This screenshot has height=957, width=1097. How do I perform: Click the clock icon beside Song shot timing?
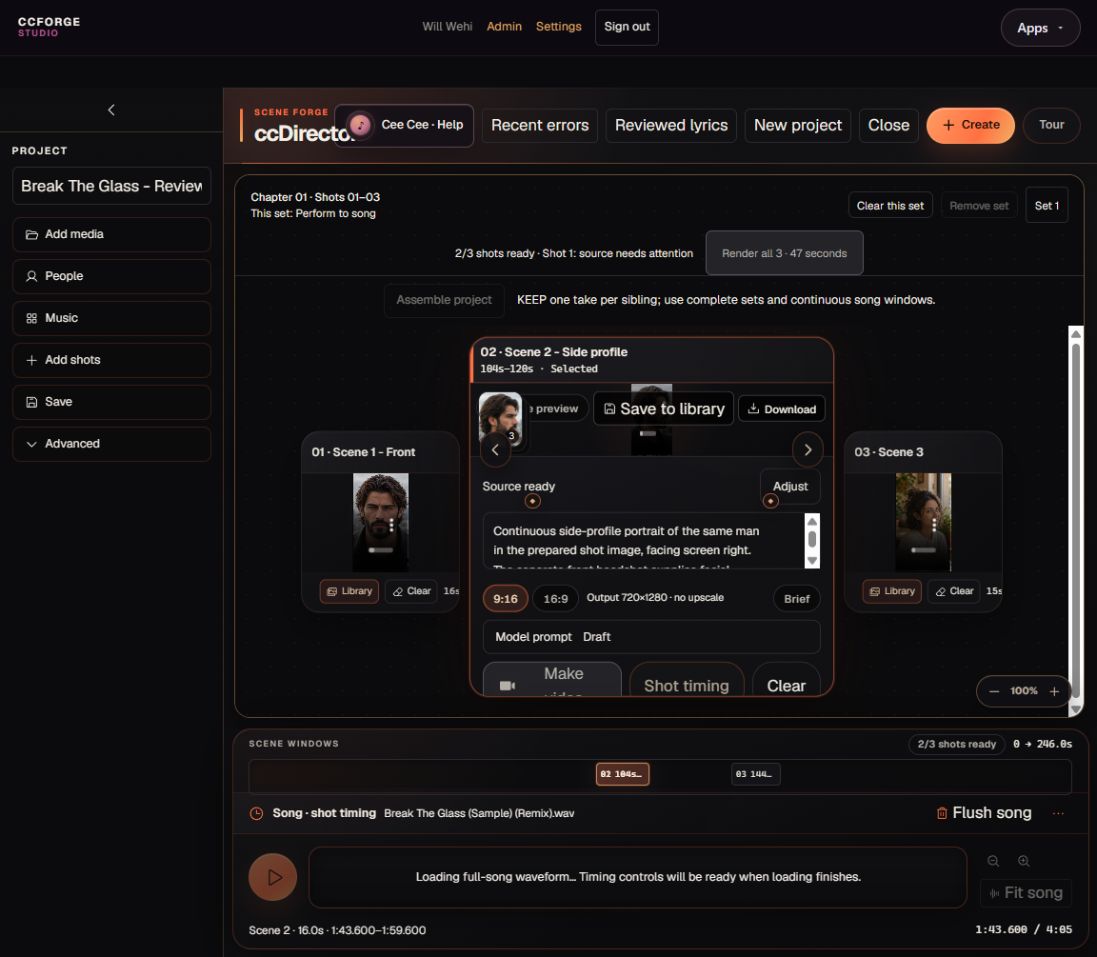tap(257, 814)
